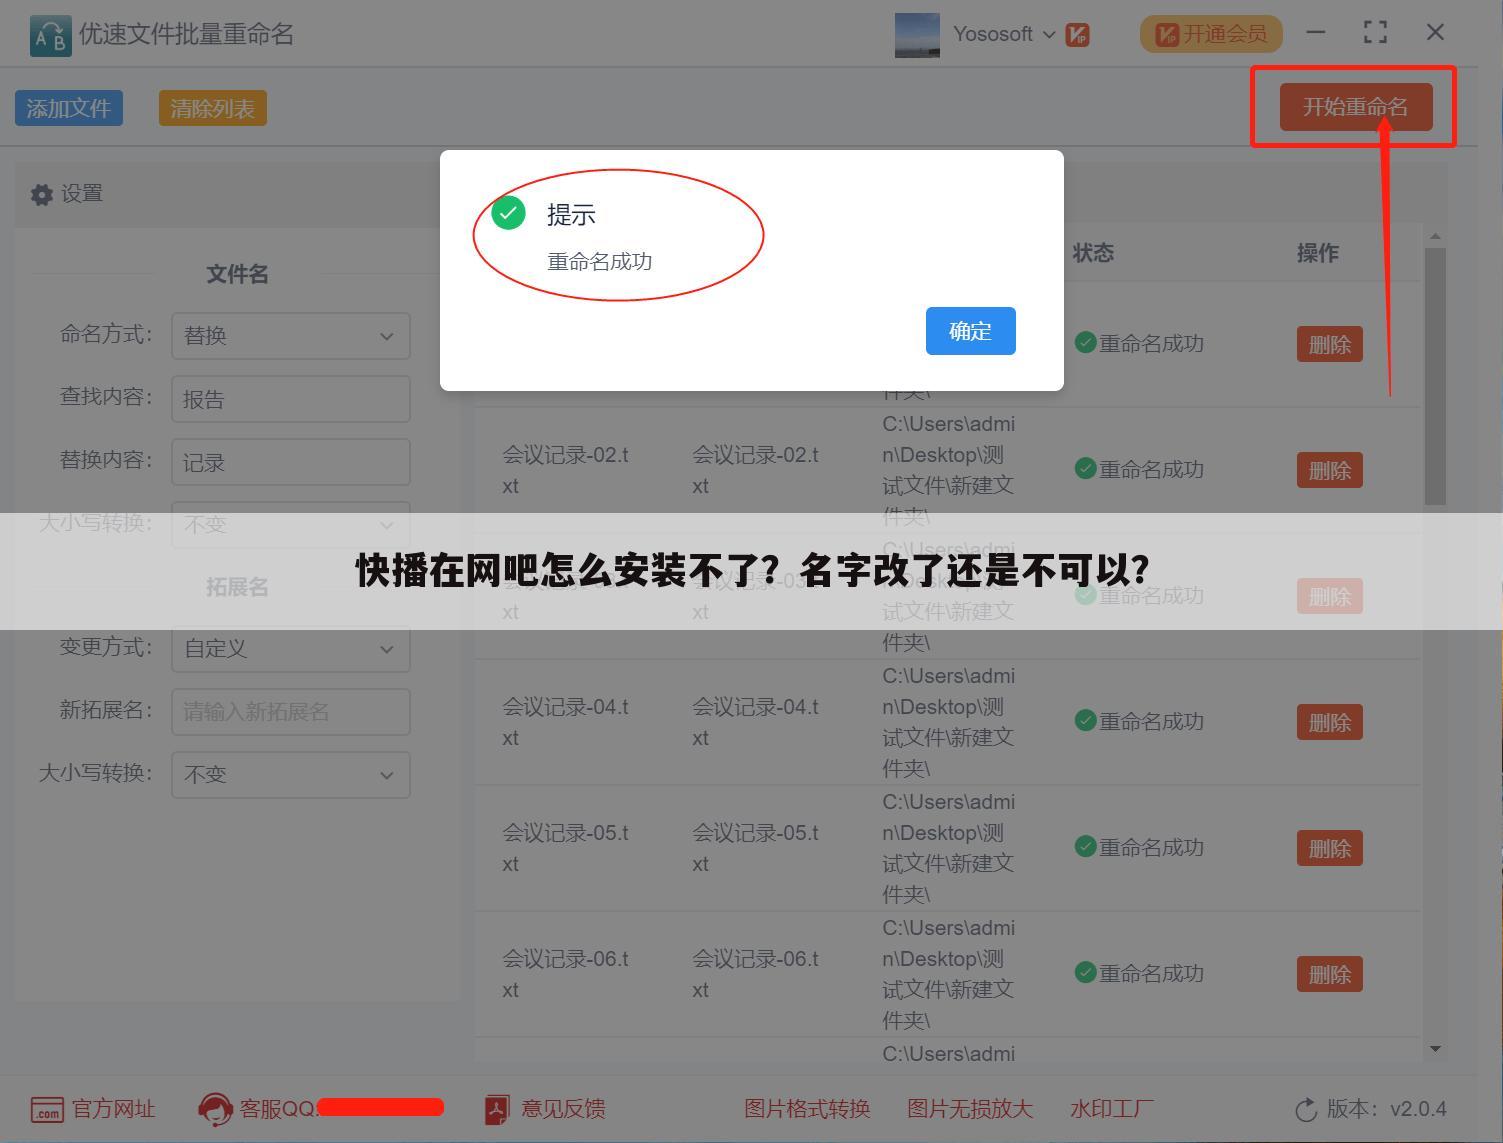Delete the 会议记录-05.txt row

click(1330, 848)
